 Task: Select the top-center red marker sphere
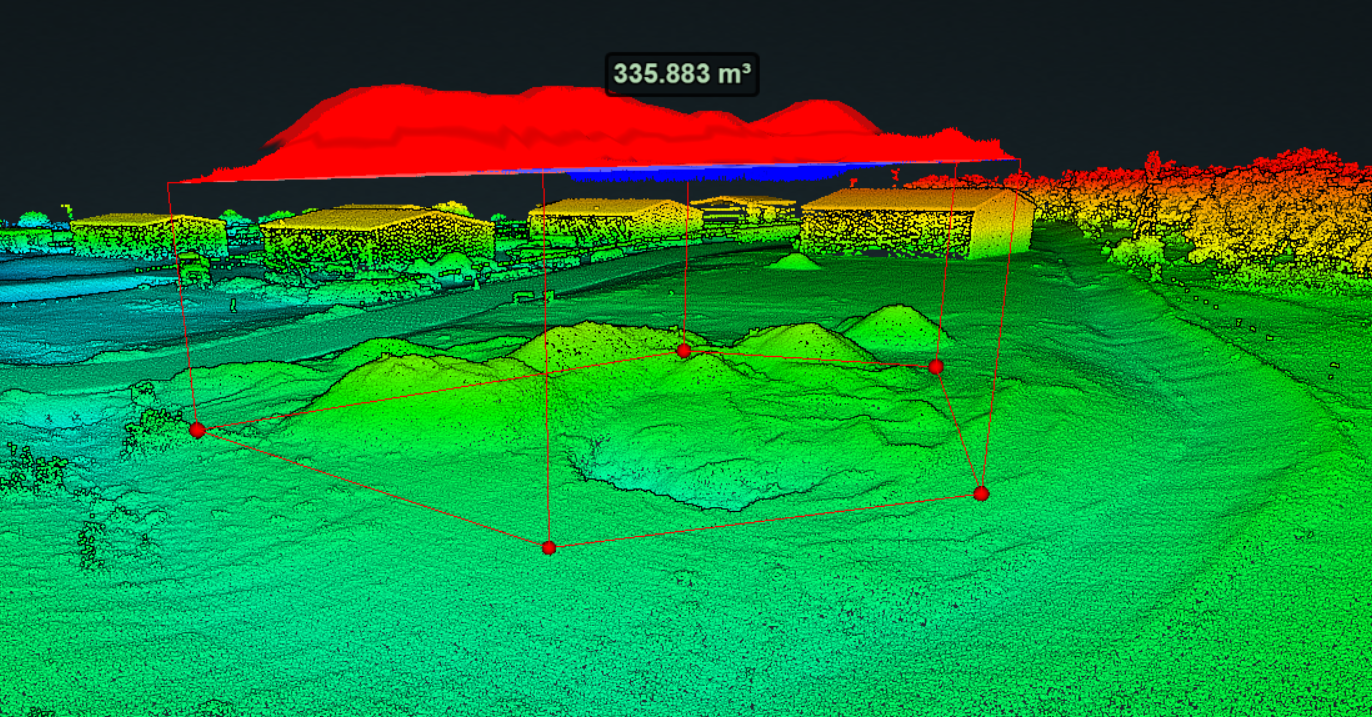click(x=683, y=349)
